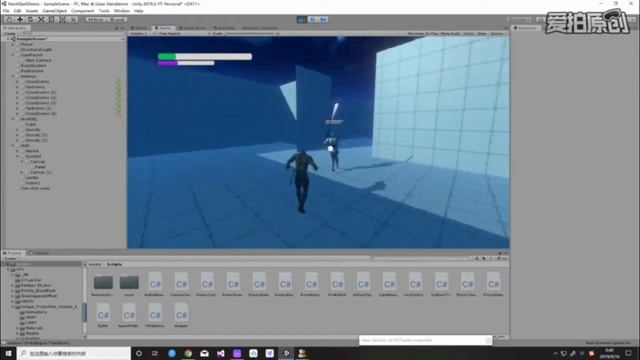Open Project panel Create dropdown
Screen dimensions: 640x360
pos(11,258)
